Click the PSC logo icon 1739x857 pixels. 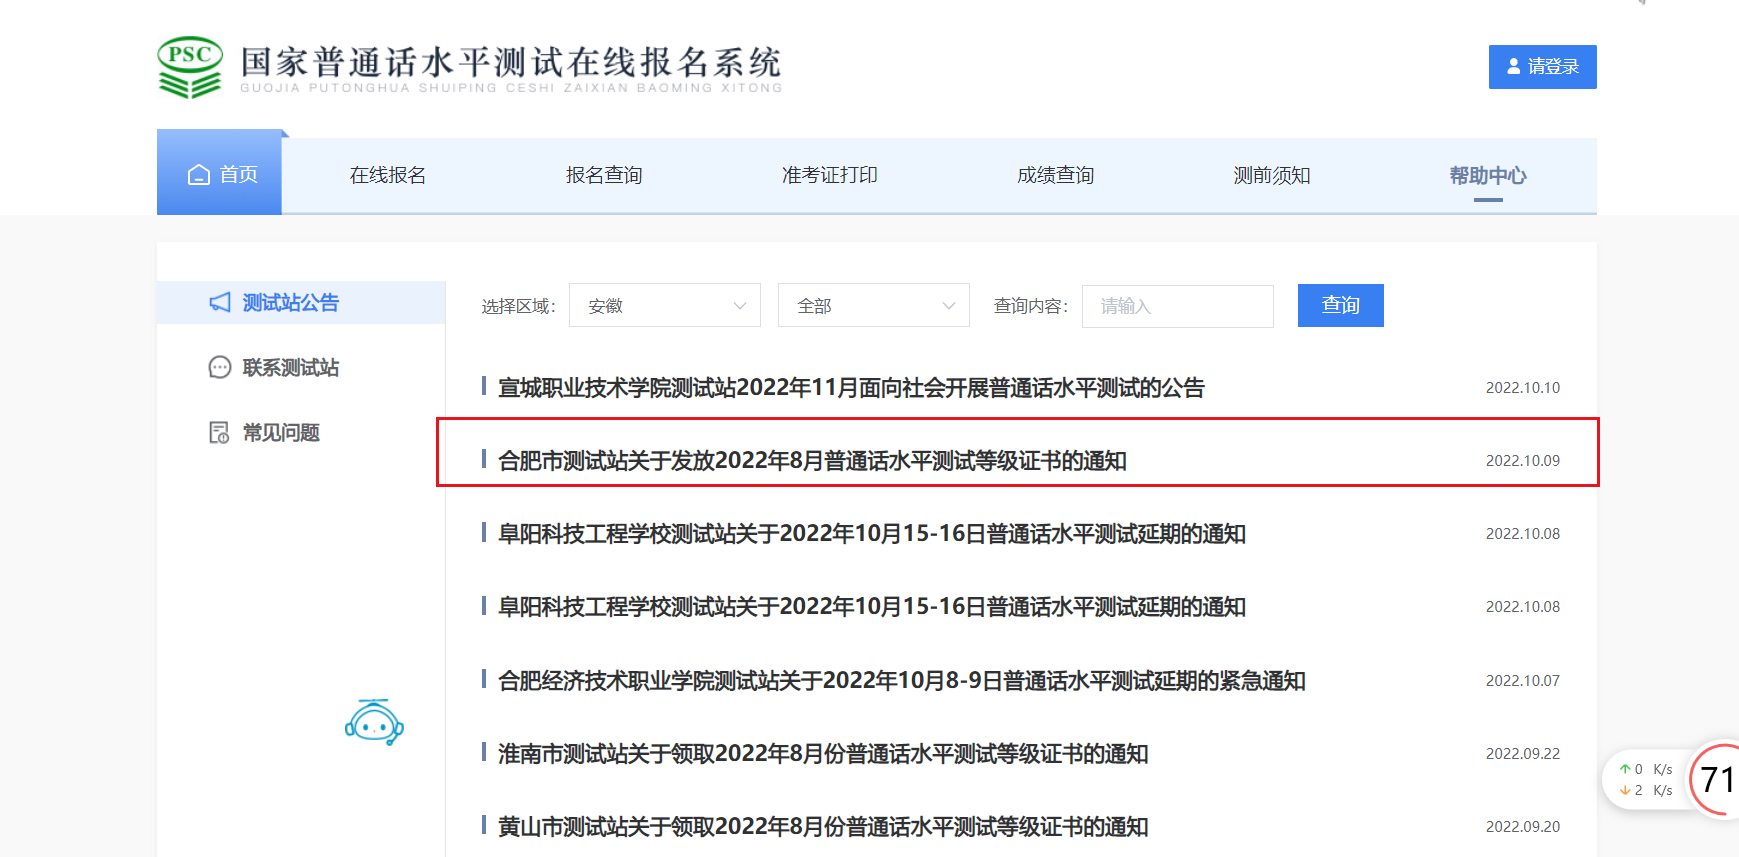[190, 67]
